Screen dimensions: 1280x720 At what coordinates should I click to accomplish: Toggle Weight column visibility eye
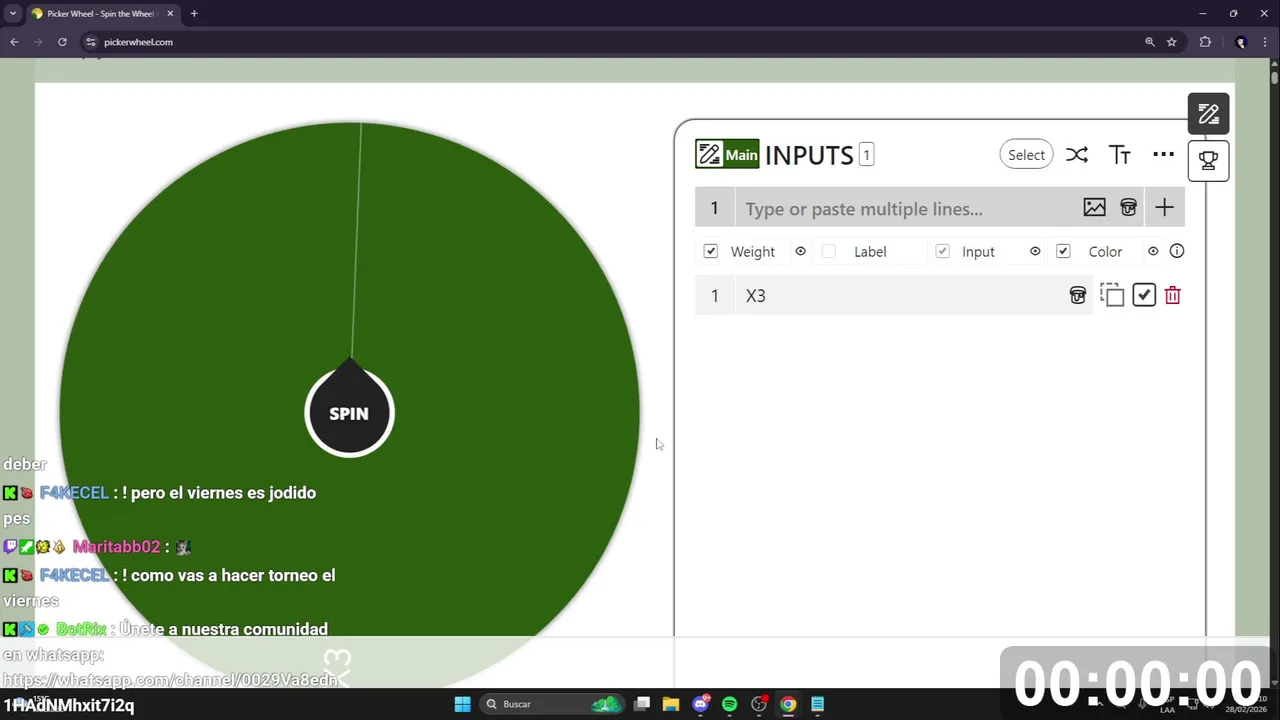point(800,251)
